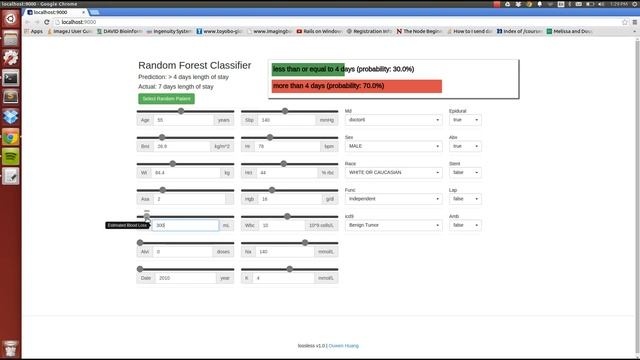Screen dimensions: 640x360
Task: Click the Date year input field showing 2010
Action: [185, 278]
